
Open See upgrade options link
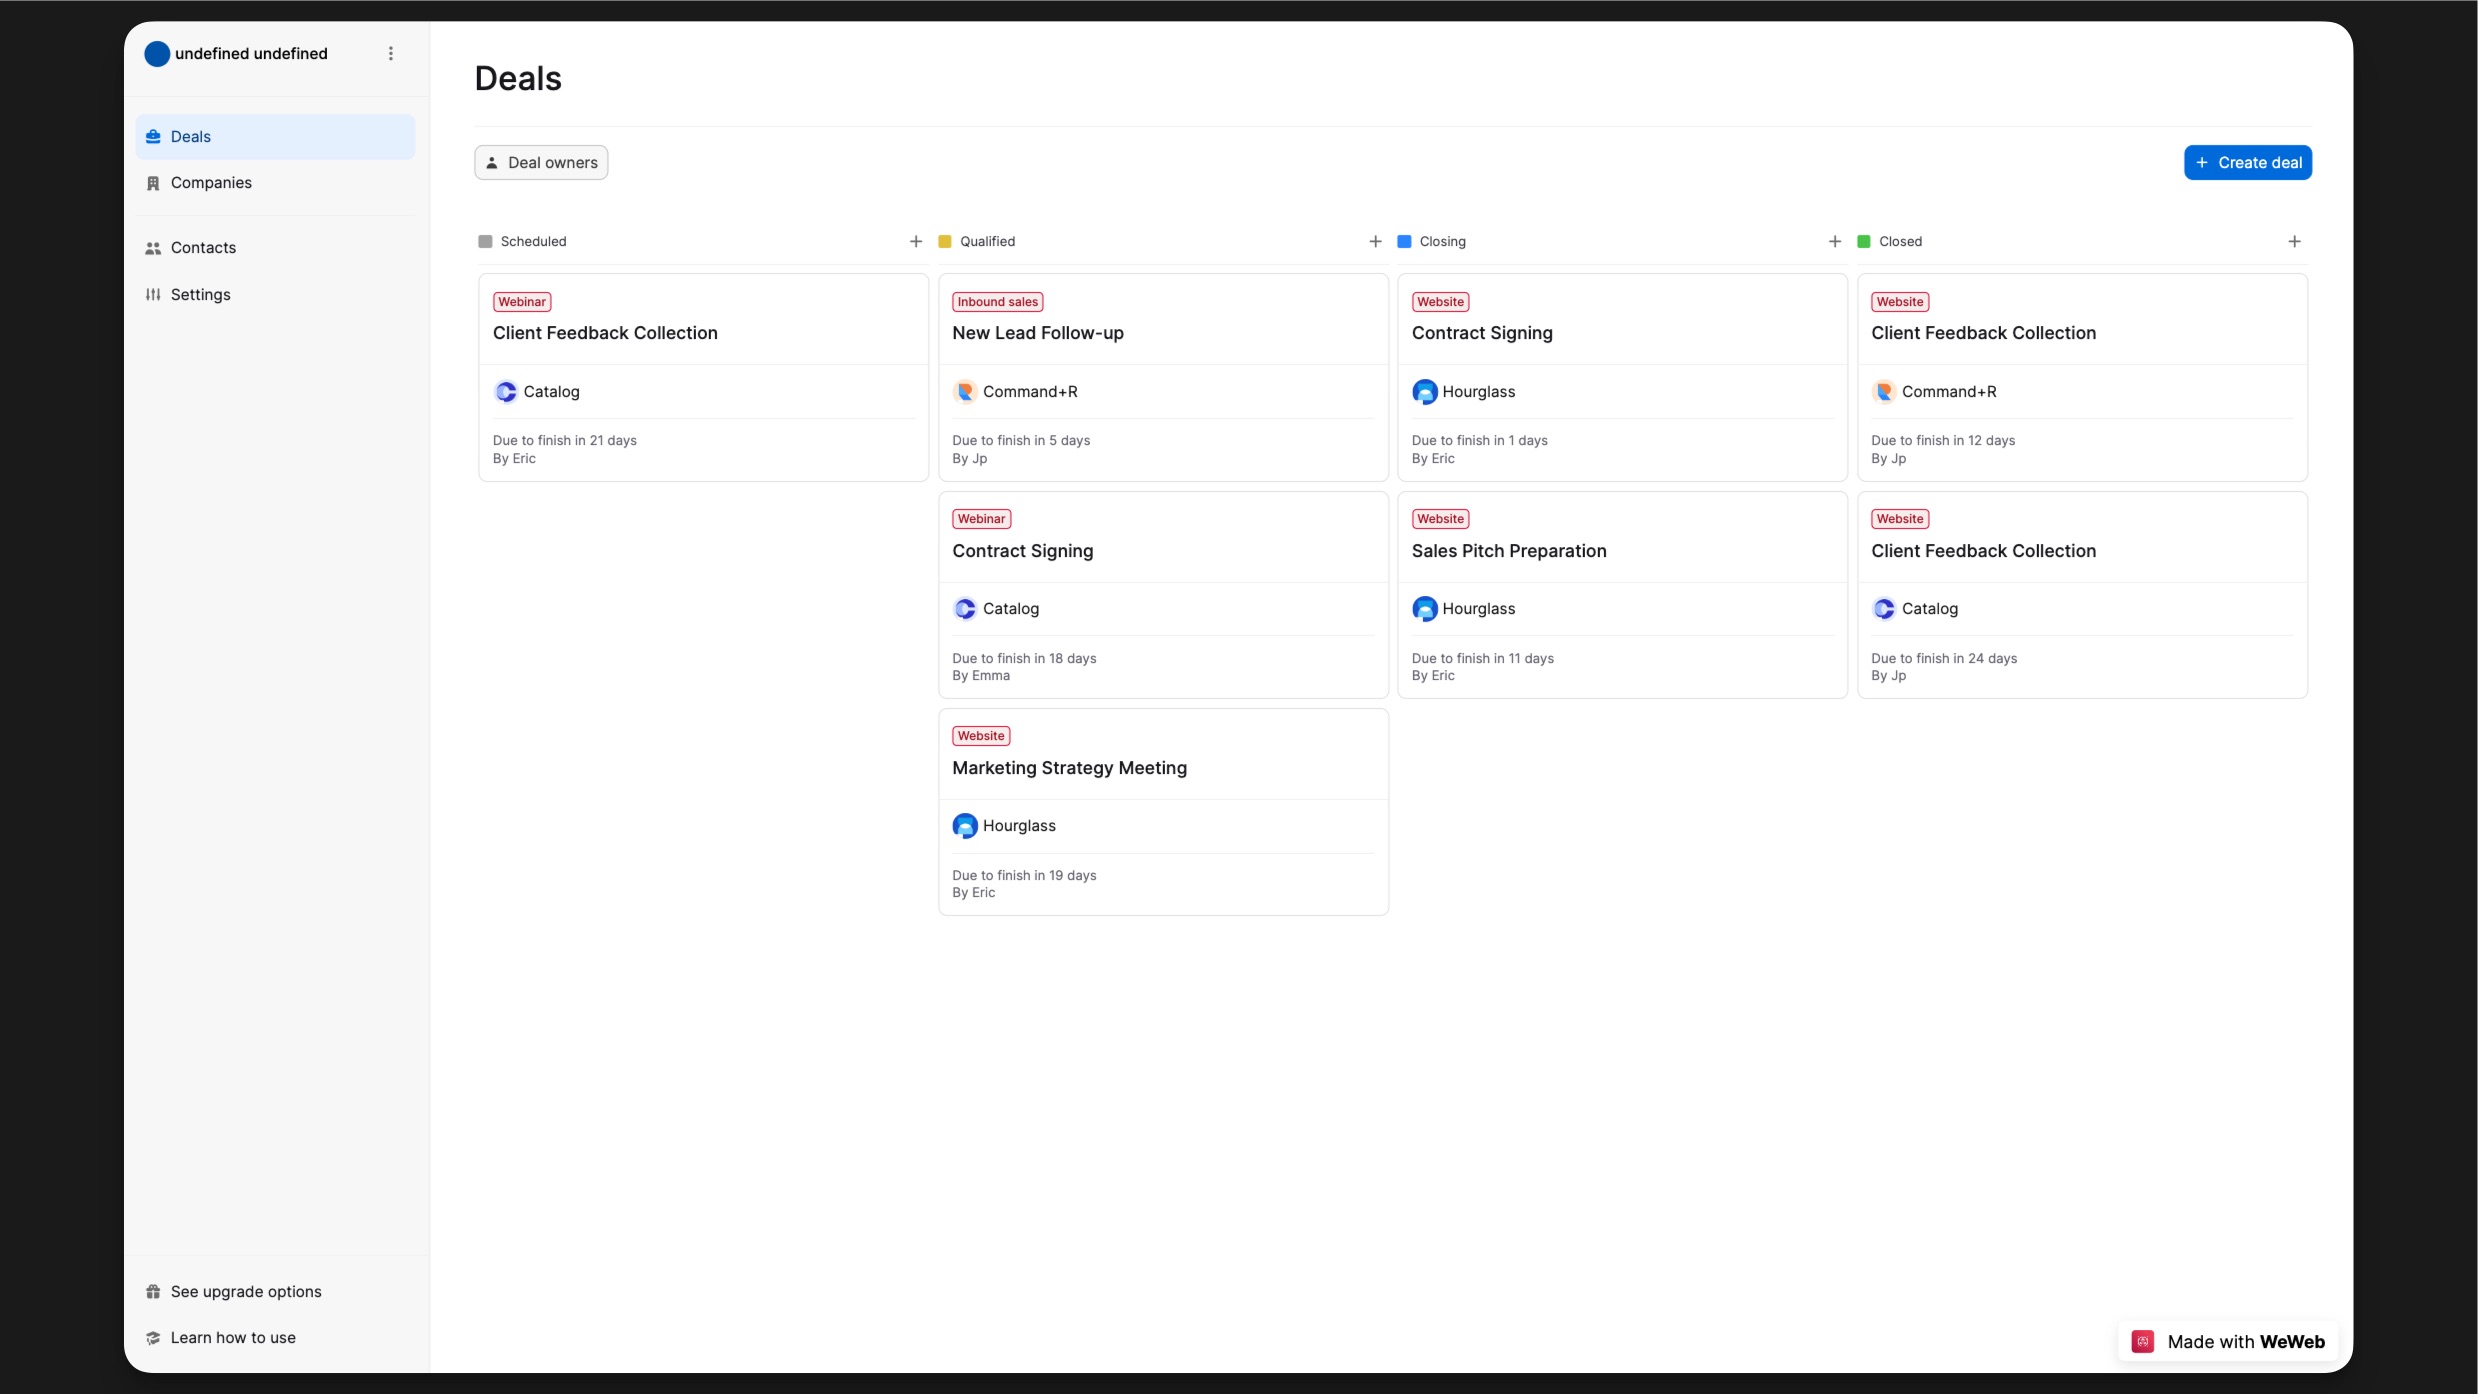click(x=245, y=1291)
